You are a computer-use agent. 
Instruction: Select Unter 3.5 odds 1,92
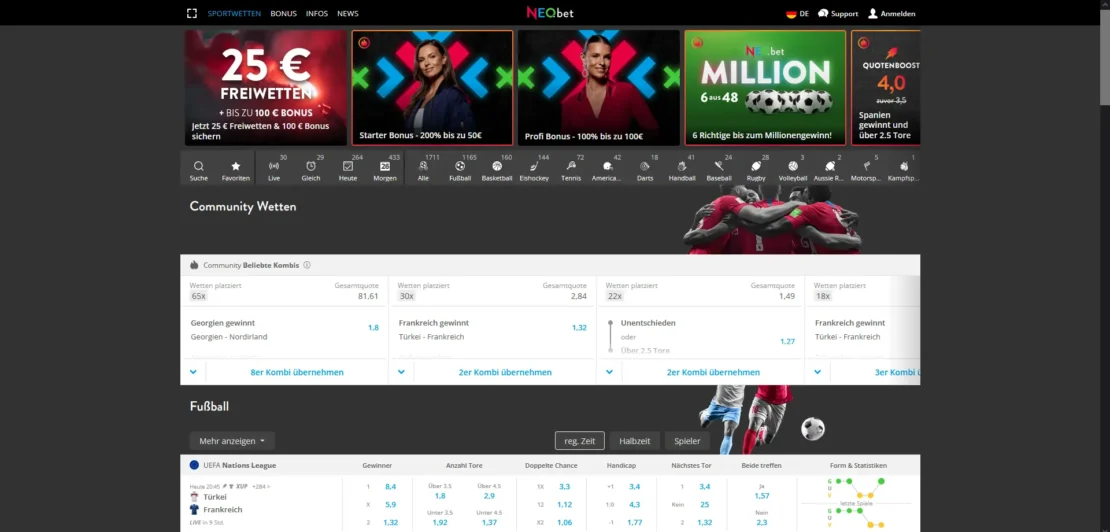click(x=440, y=523)
